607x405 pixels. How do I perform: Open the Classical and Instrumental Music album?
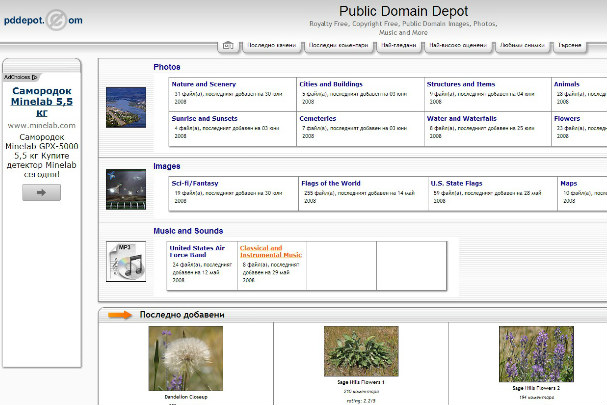(x=271, y=251)
